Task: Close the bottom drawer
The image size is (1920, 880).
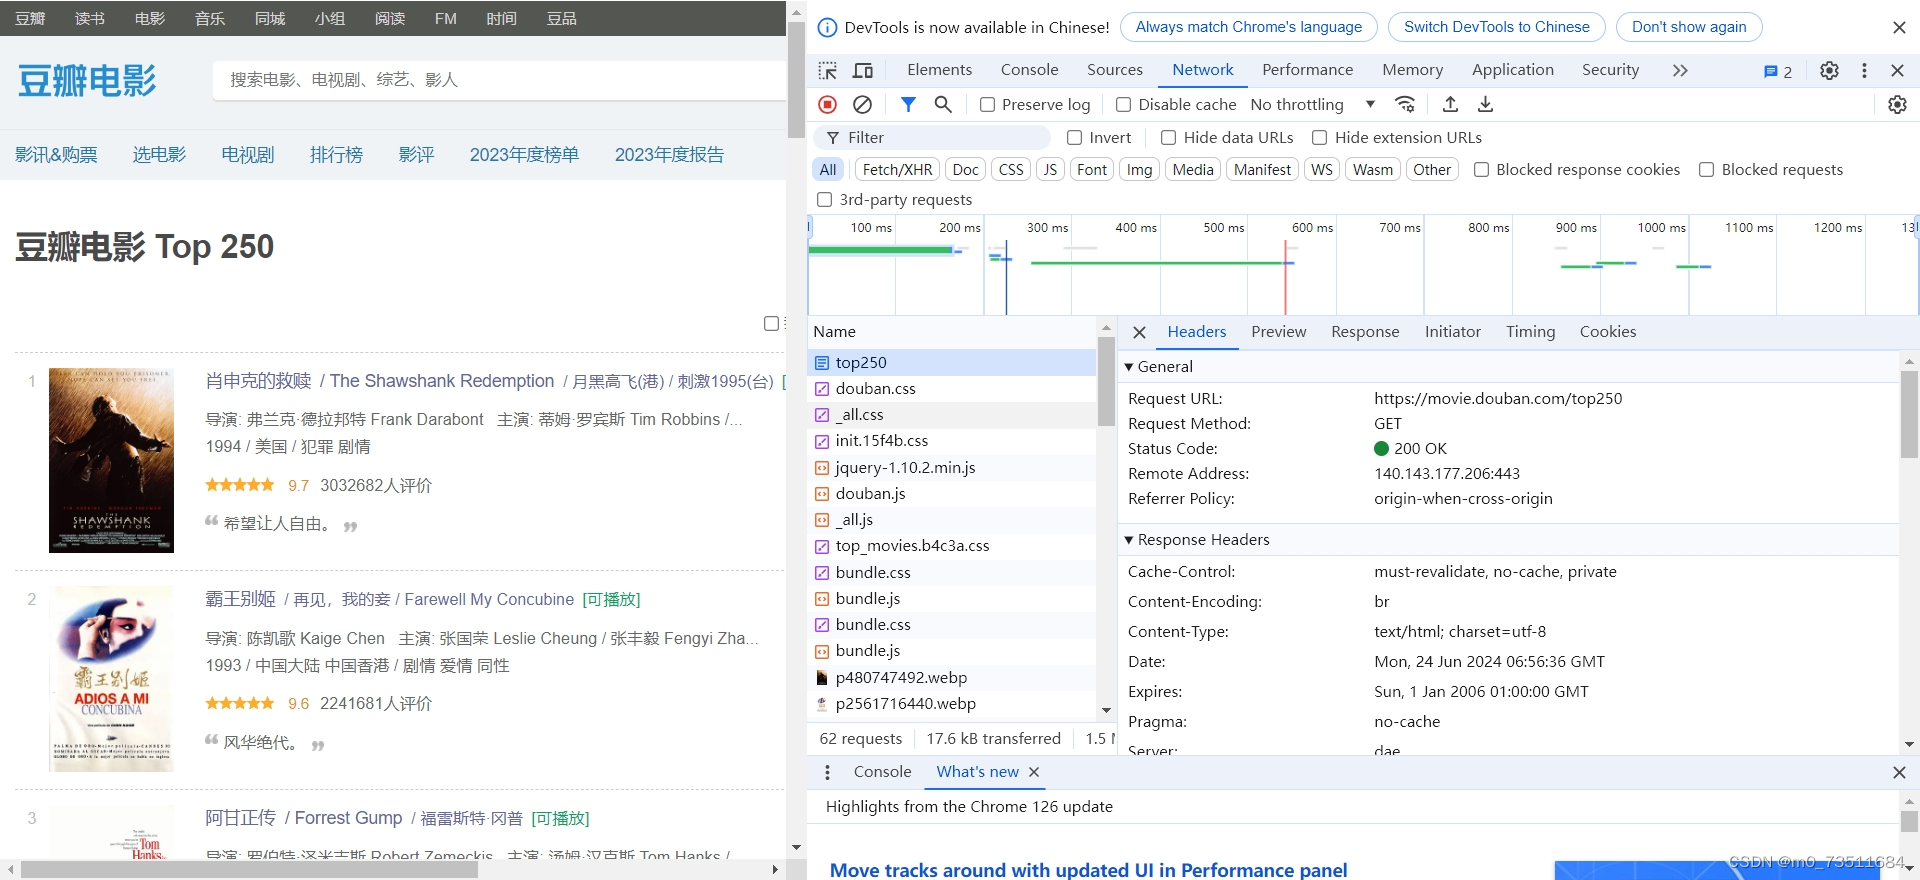Action: click(1899, 772)
